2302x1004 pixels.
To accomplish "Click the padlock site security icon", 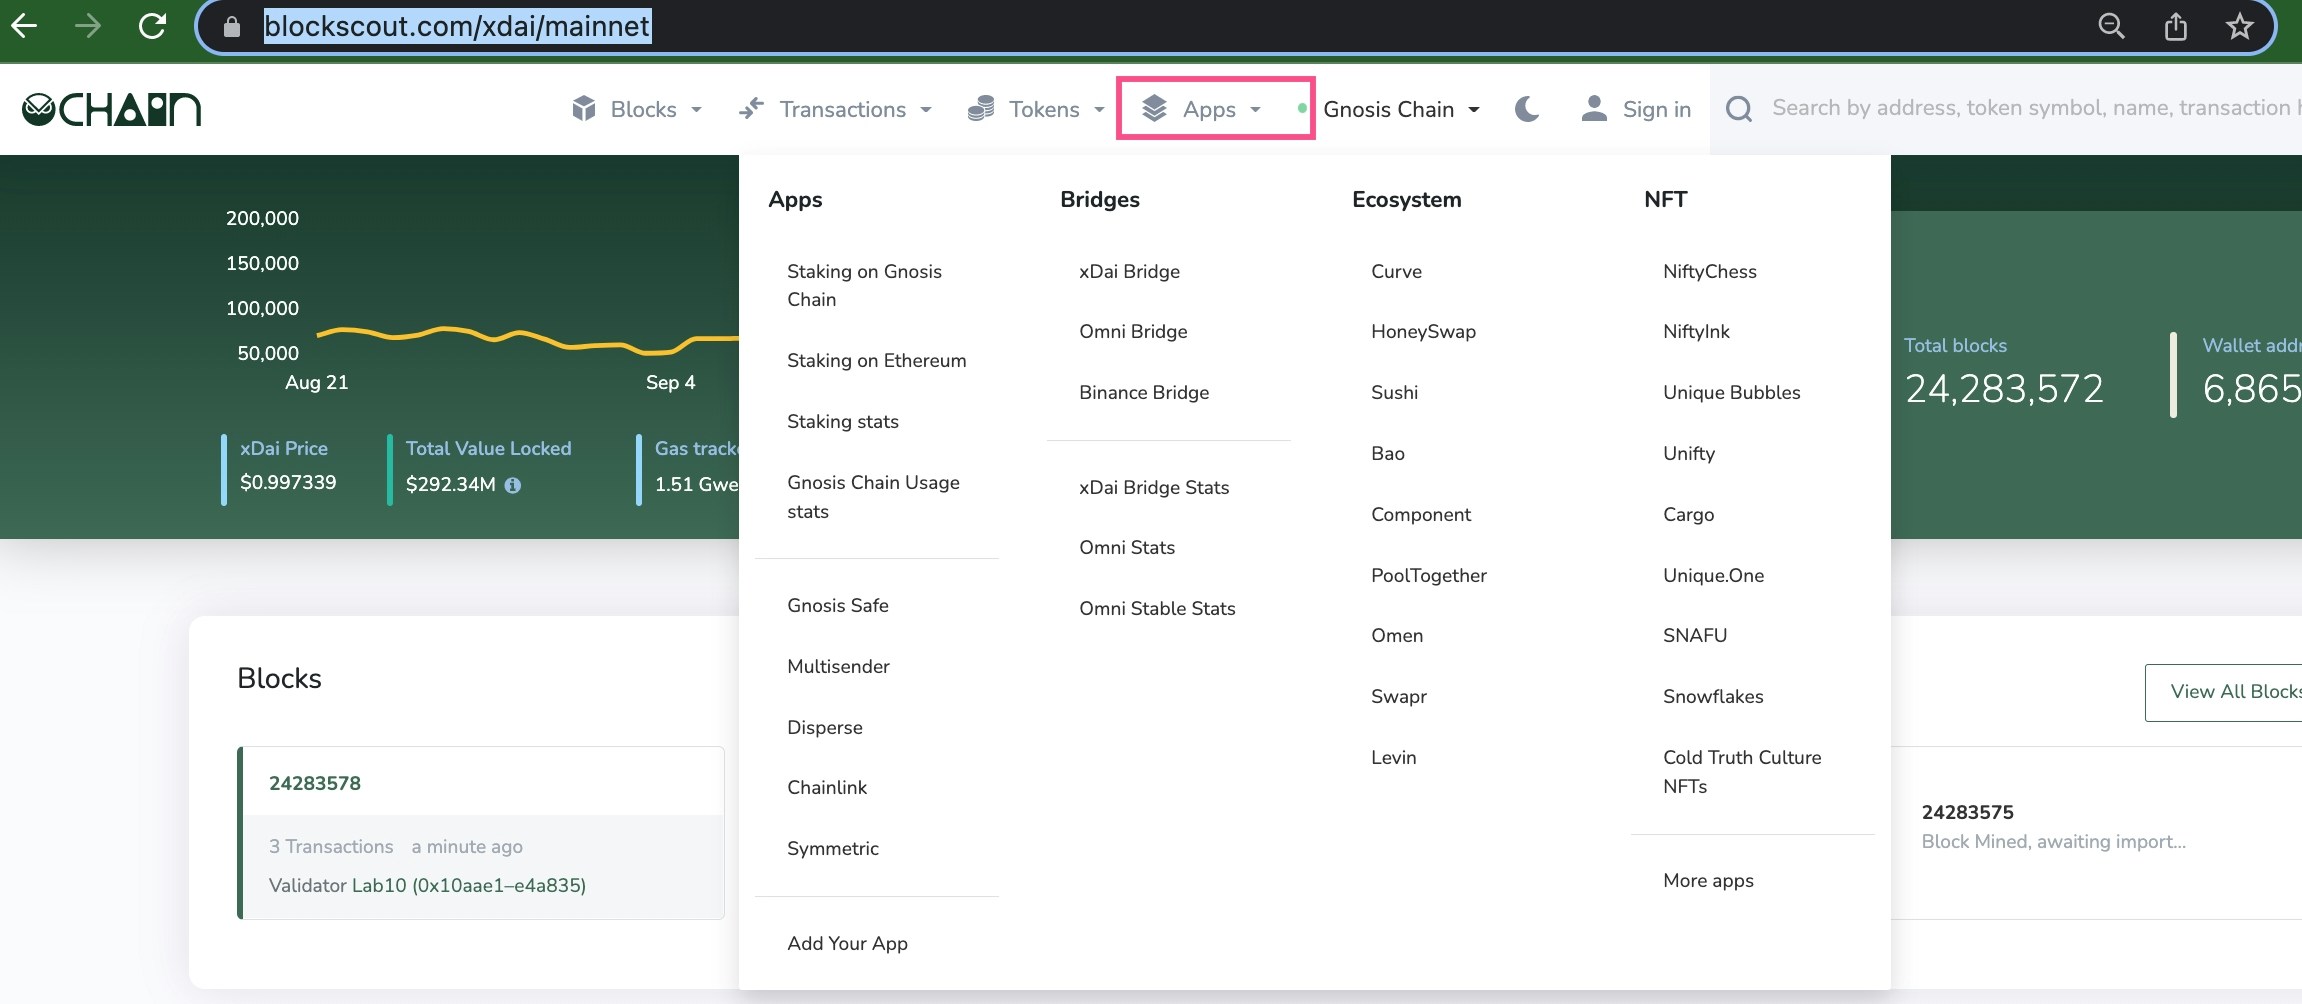I will 231,27.
